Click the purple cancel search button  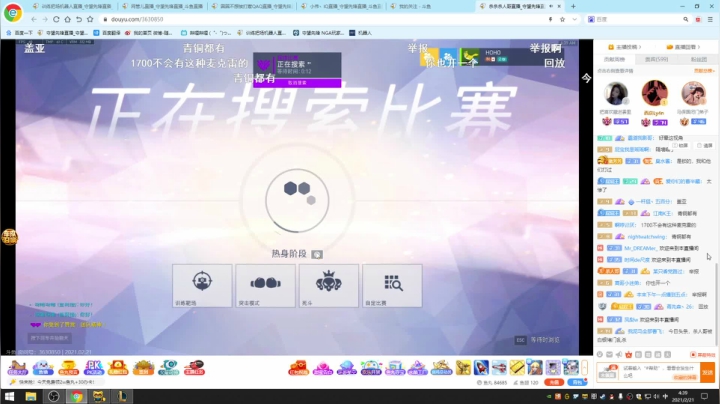[297, 83]
